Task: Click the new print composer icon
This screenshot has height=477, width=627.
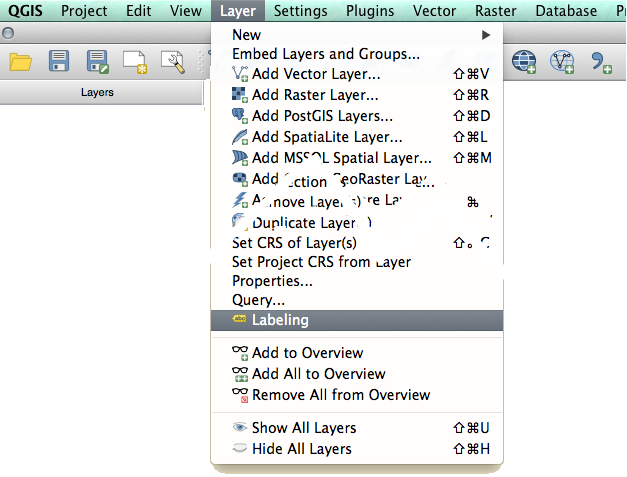Action: [135, 62]
